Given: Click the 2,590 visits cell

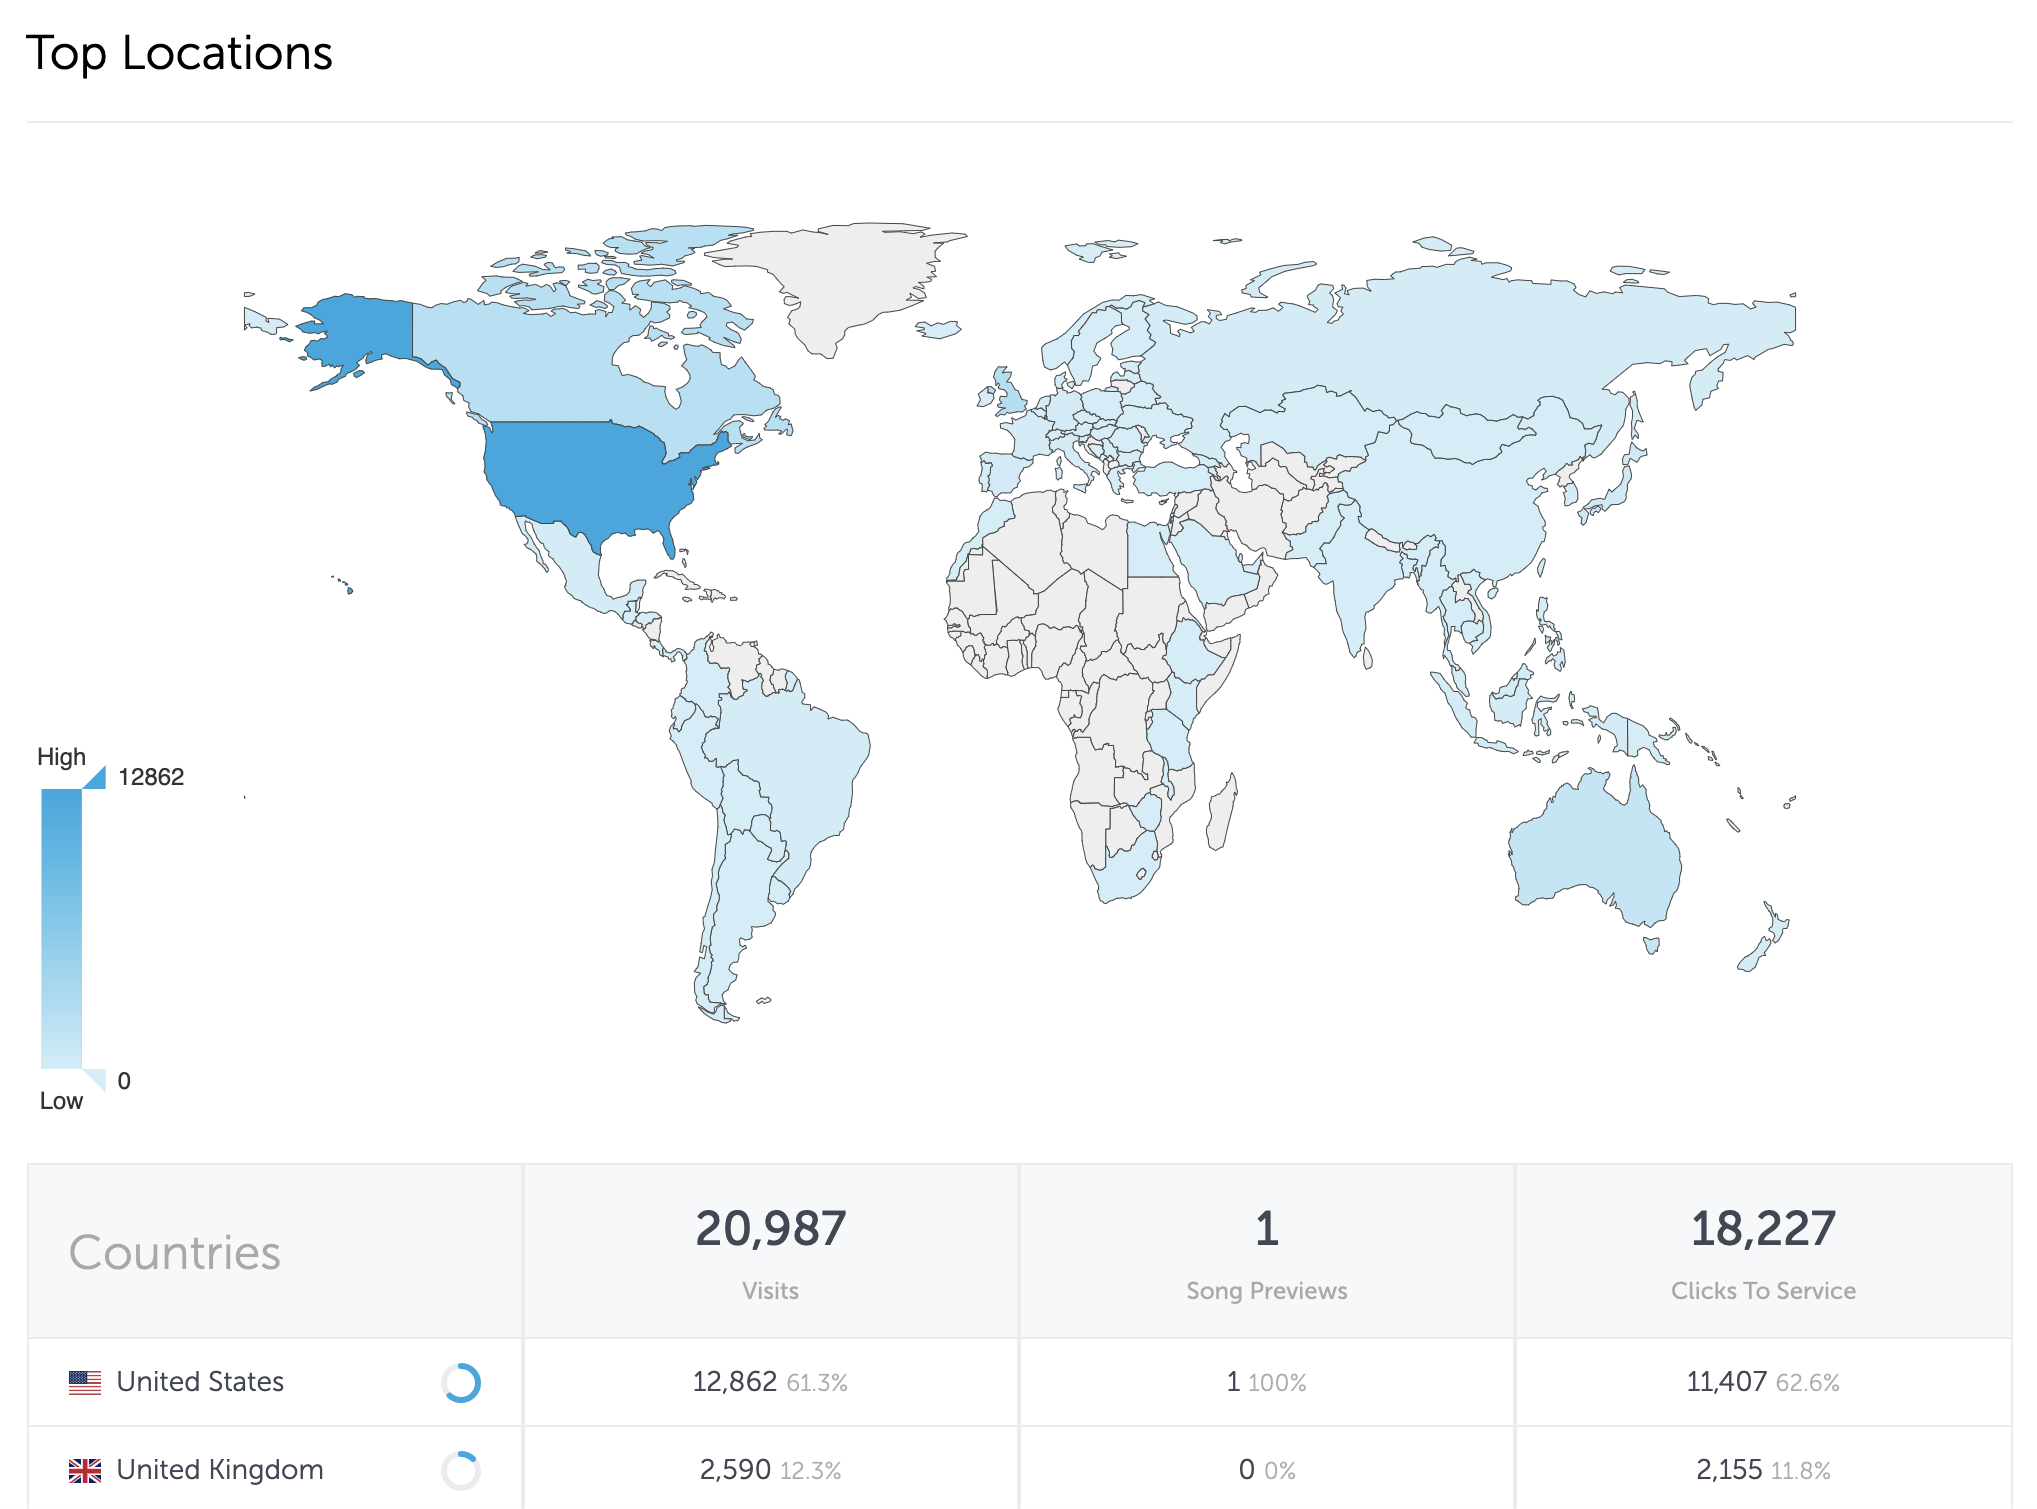Looking at the screenshot, I should click(770, 1470).
